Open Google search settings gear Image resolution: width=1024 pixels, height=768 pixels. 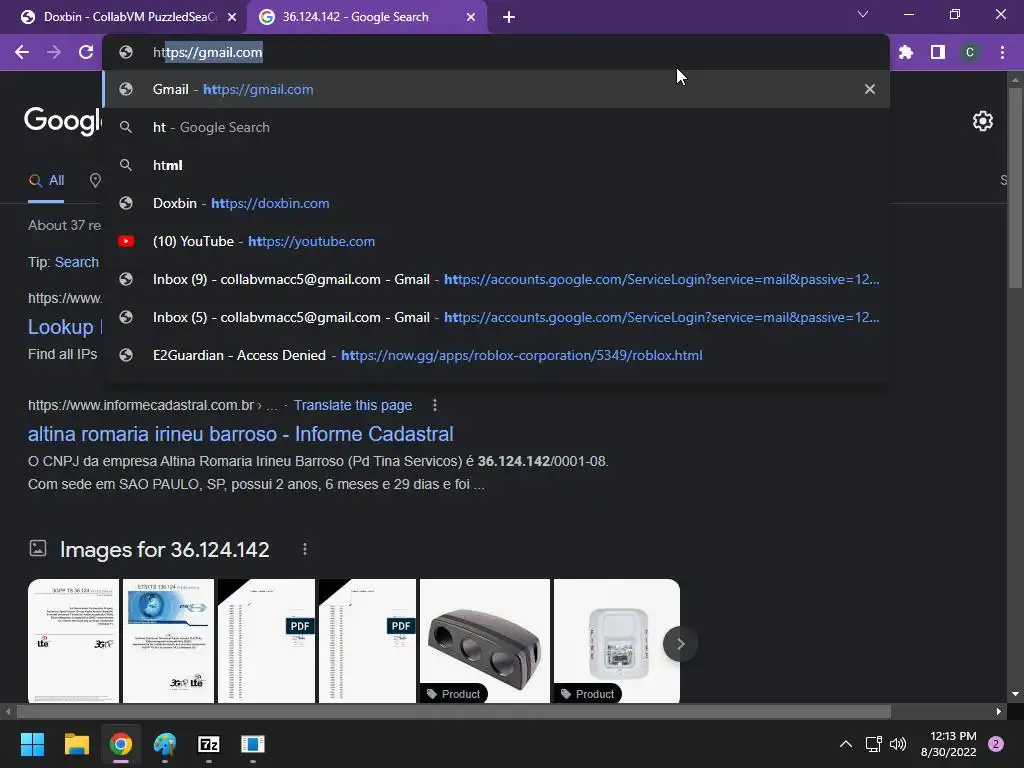pyautogui.click(x=983, y=121)
